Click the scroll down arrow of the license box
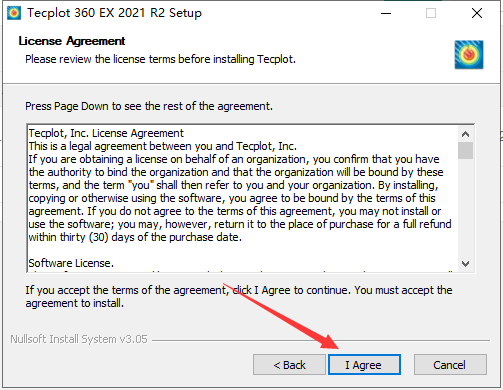Screen dimensions: 503x390 click(466, 264)
